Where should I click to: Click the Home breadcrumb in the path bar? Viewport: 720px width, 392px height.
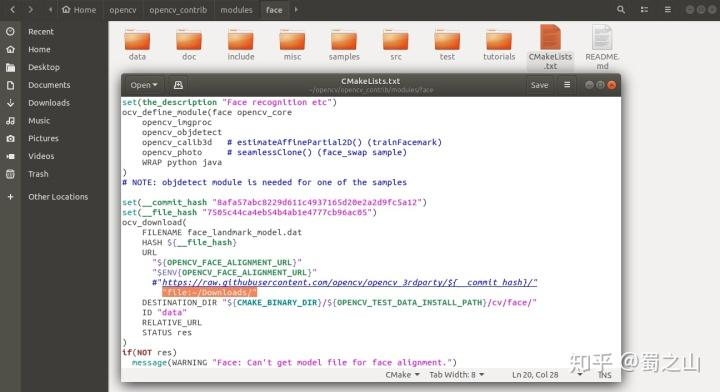(x=79, y=10)
